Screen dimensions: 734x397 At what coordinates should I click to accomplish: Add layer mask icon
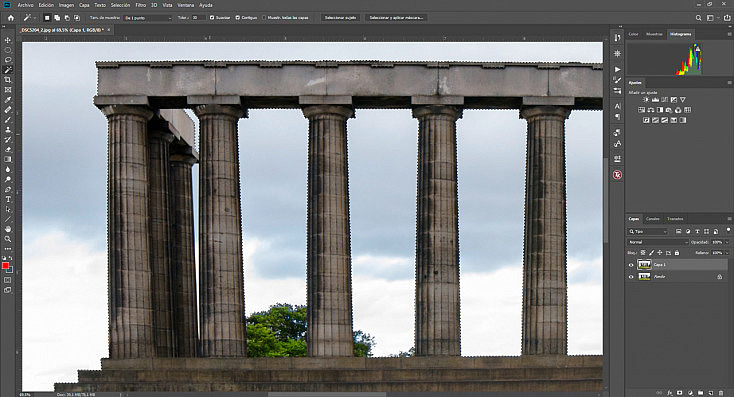click(680, 393)
